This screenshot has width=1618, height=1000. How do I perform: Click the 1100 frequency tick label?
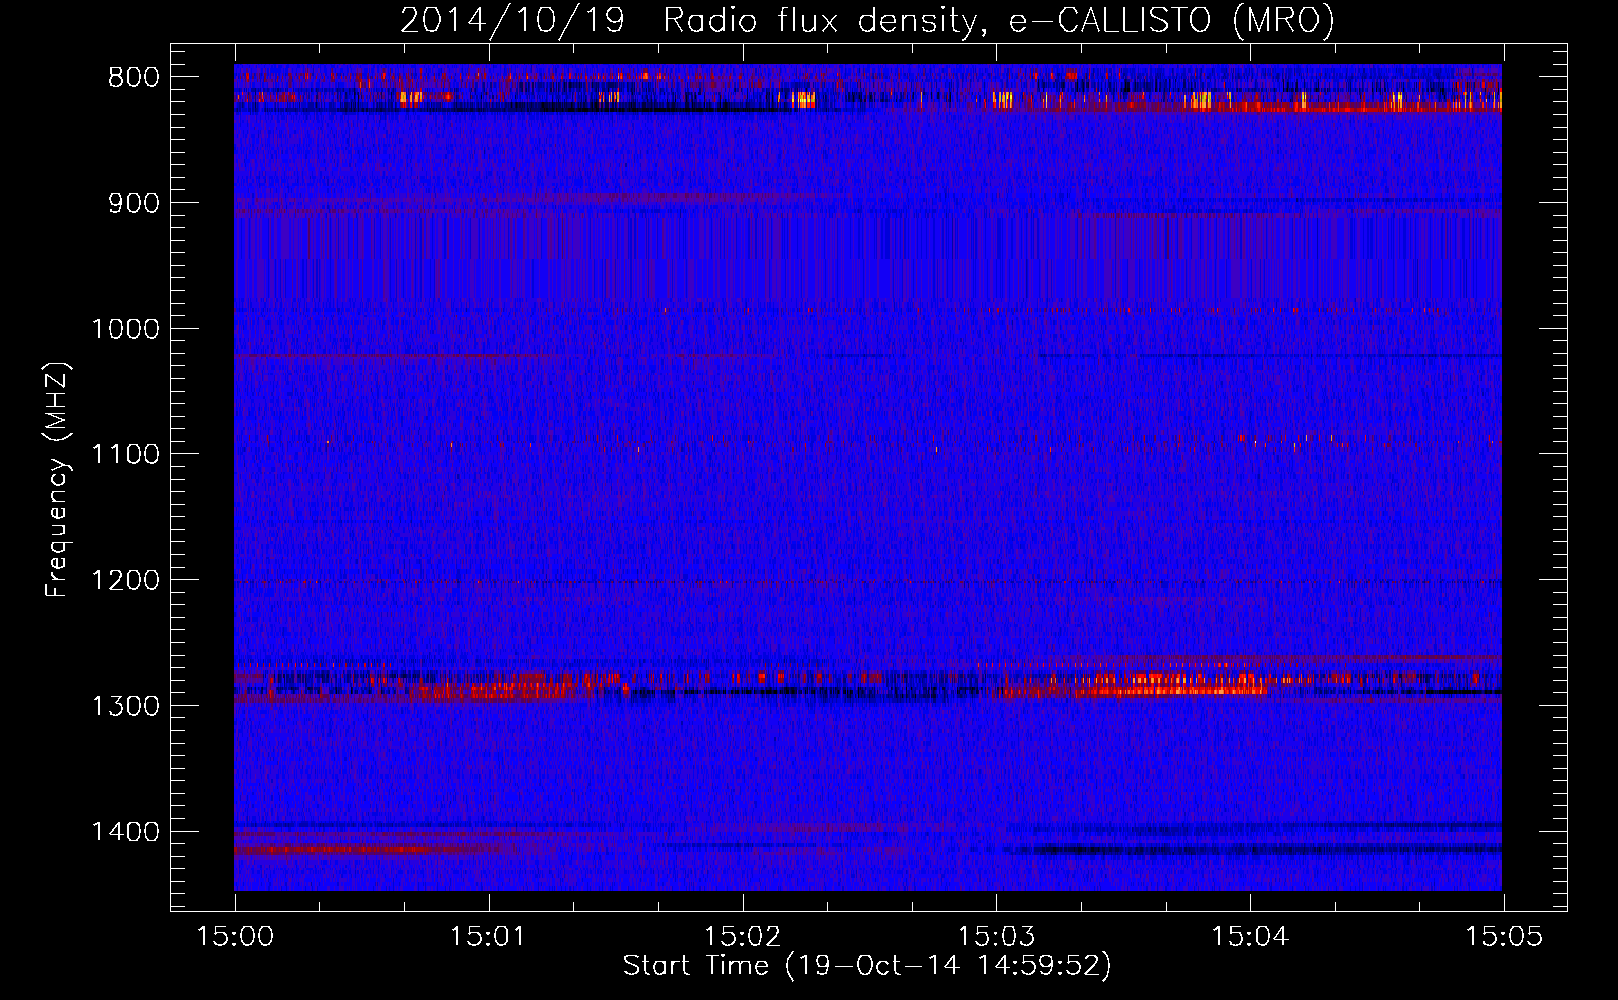pyautogui.click(x=126, y=454)
